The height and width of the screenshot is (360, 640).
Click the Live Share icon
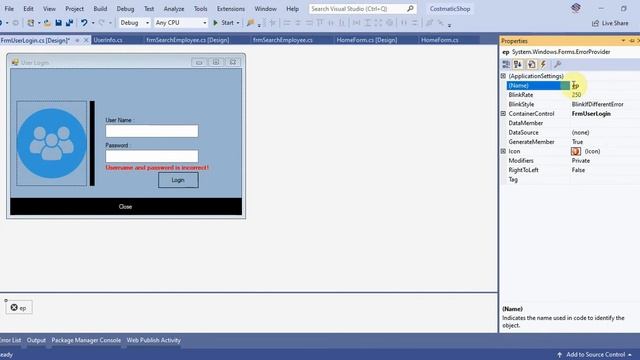click(x=596, y=23)
